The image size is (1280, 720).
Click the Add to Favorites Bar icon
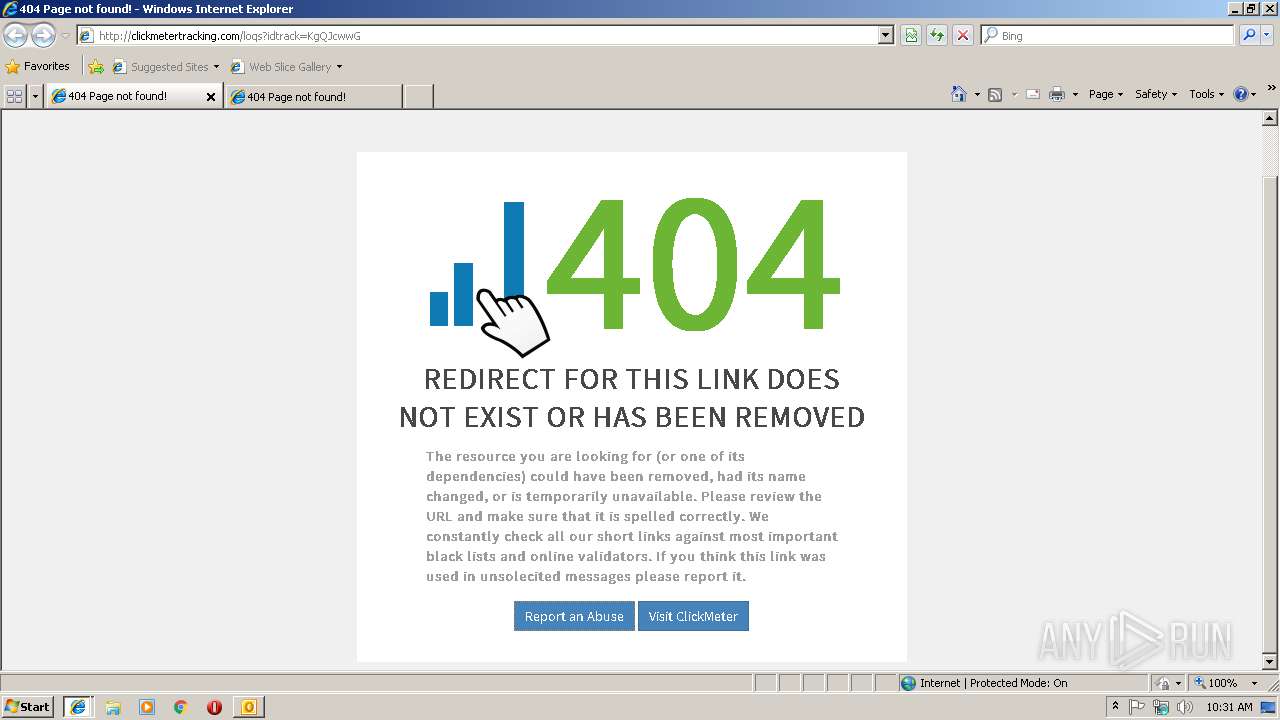click(x=96, y=67)
